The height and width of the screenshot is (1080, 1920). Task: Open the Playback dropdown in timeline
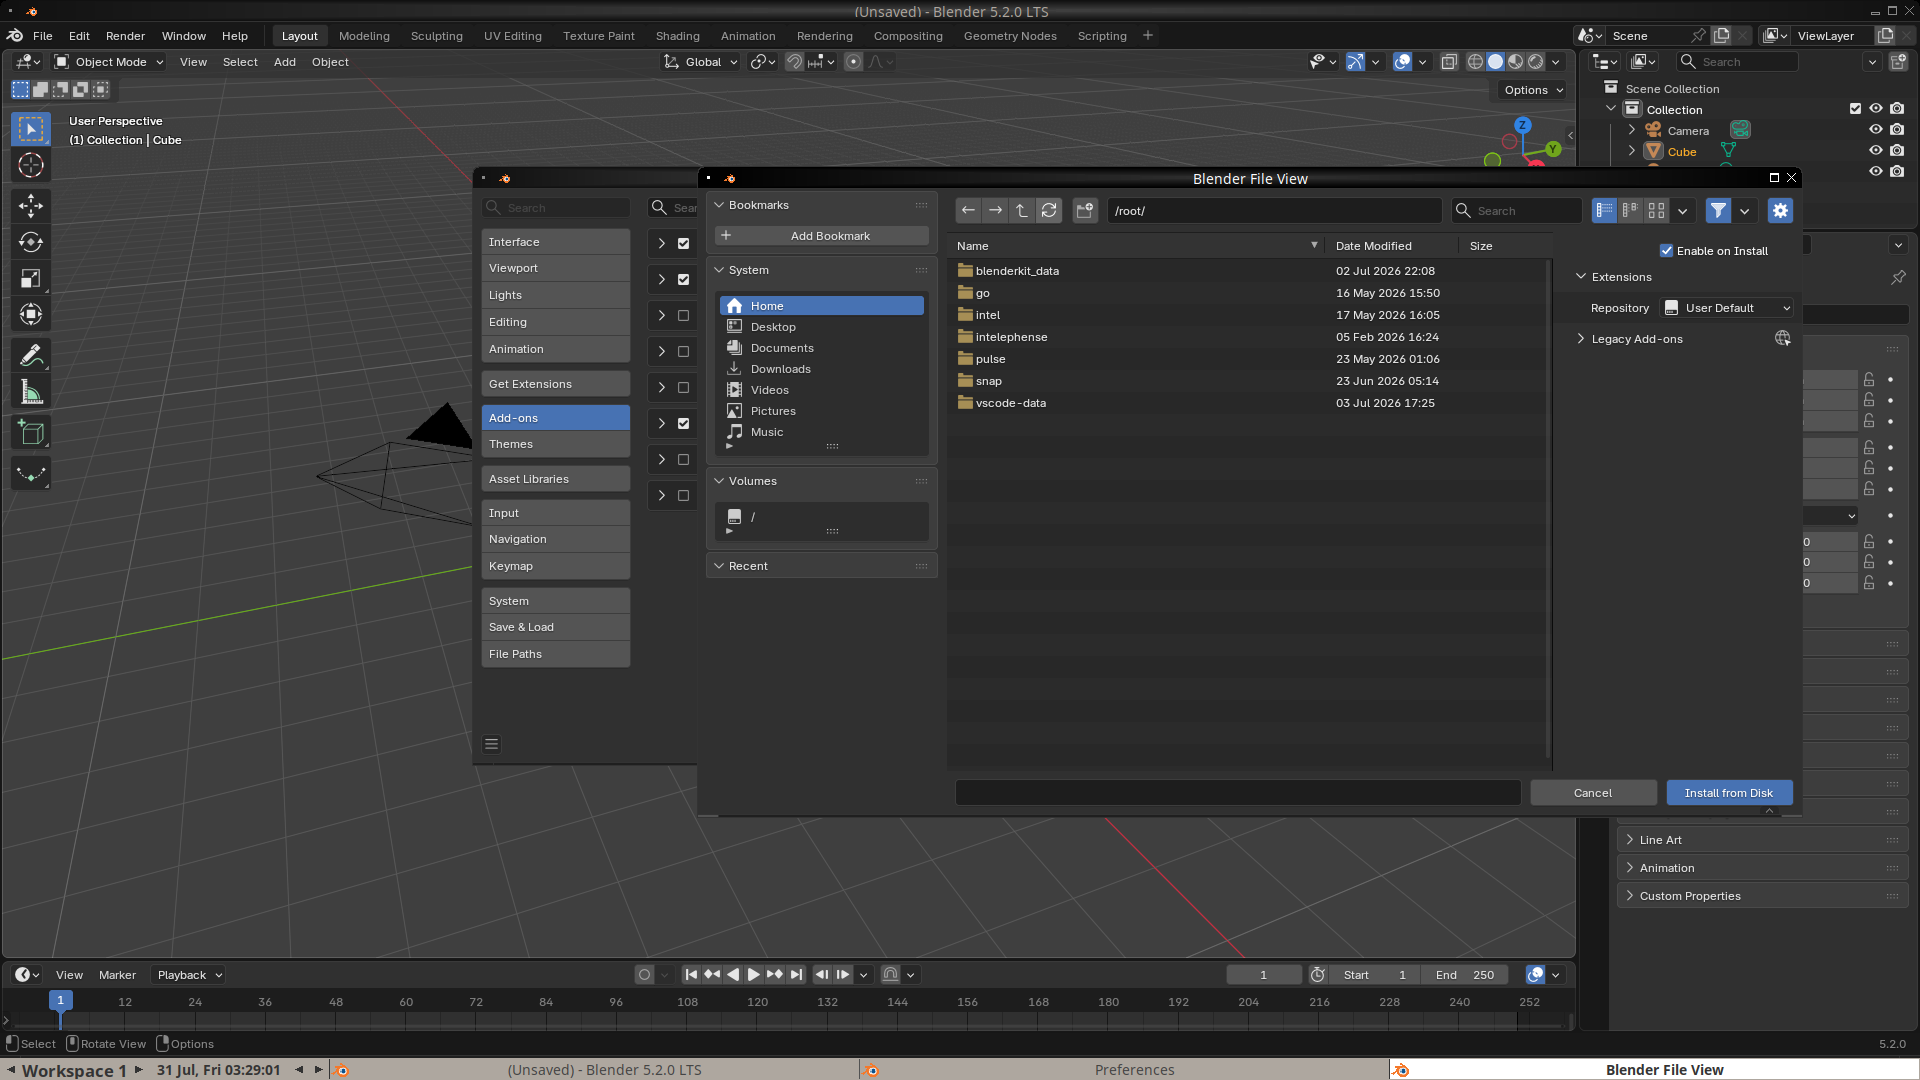click(x=189, y=975)
